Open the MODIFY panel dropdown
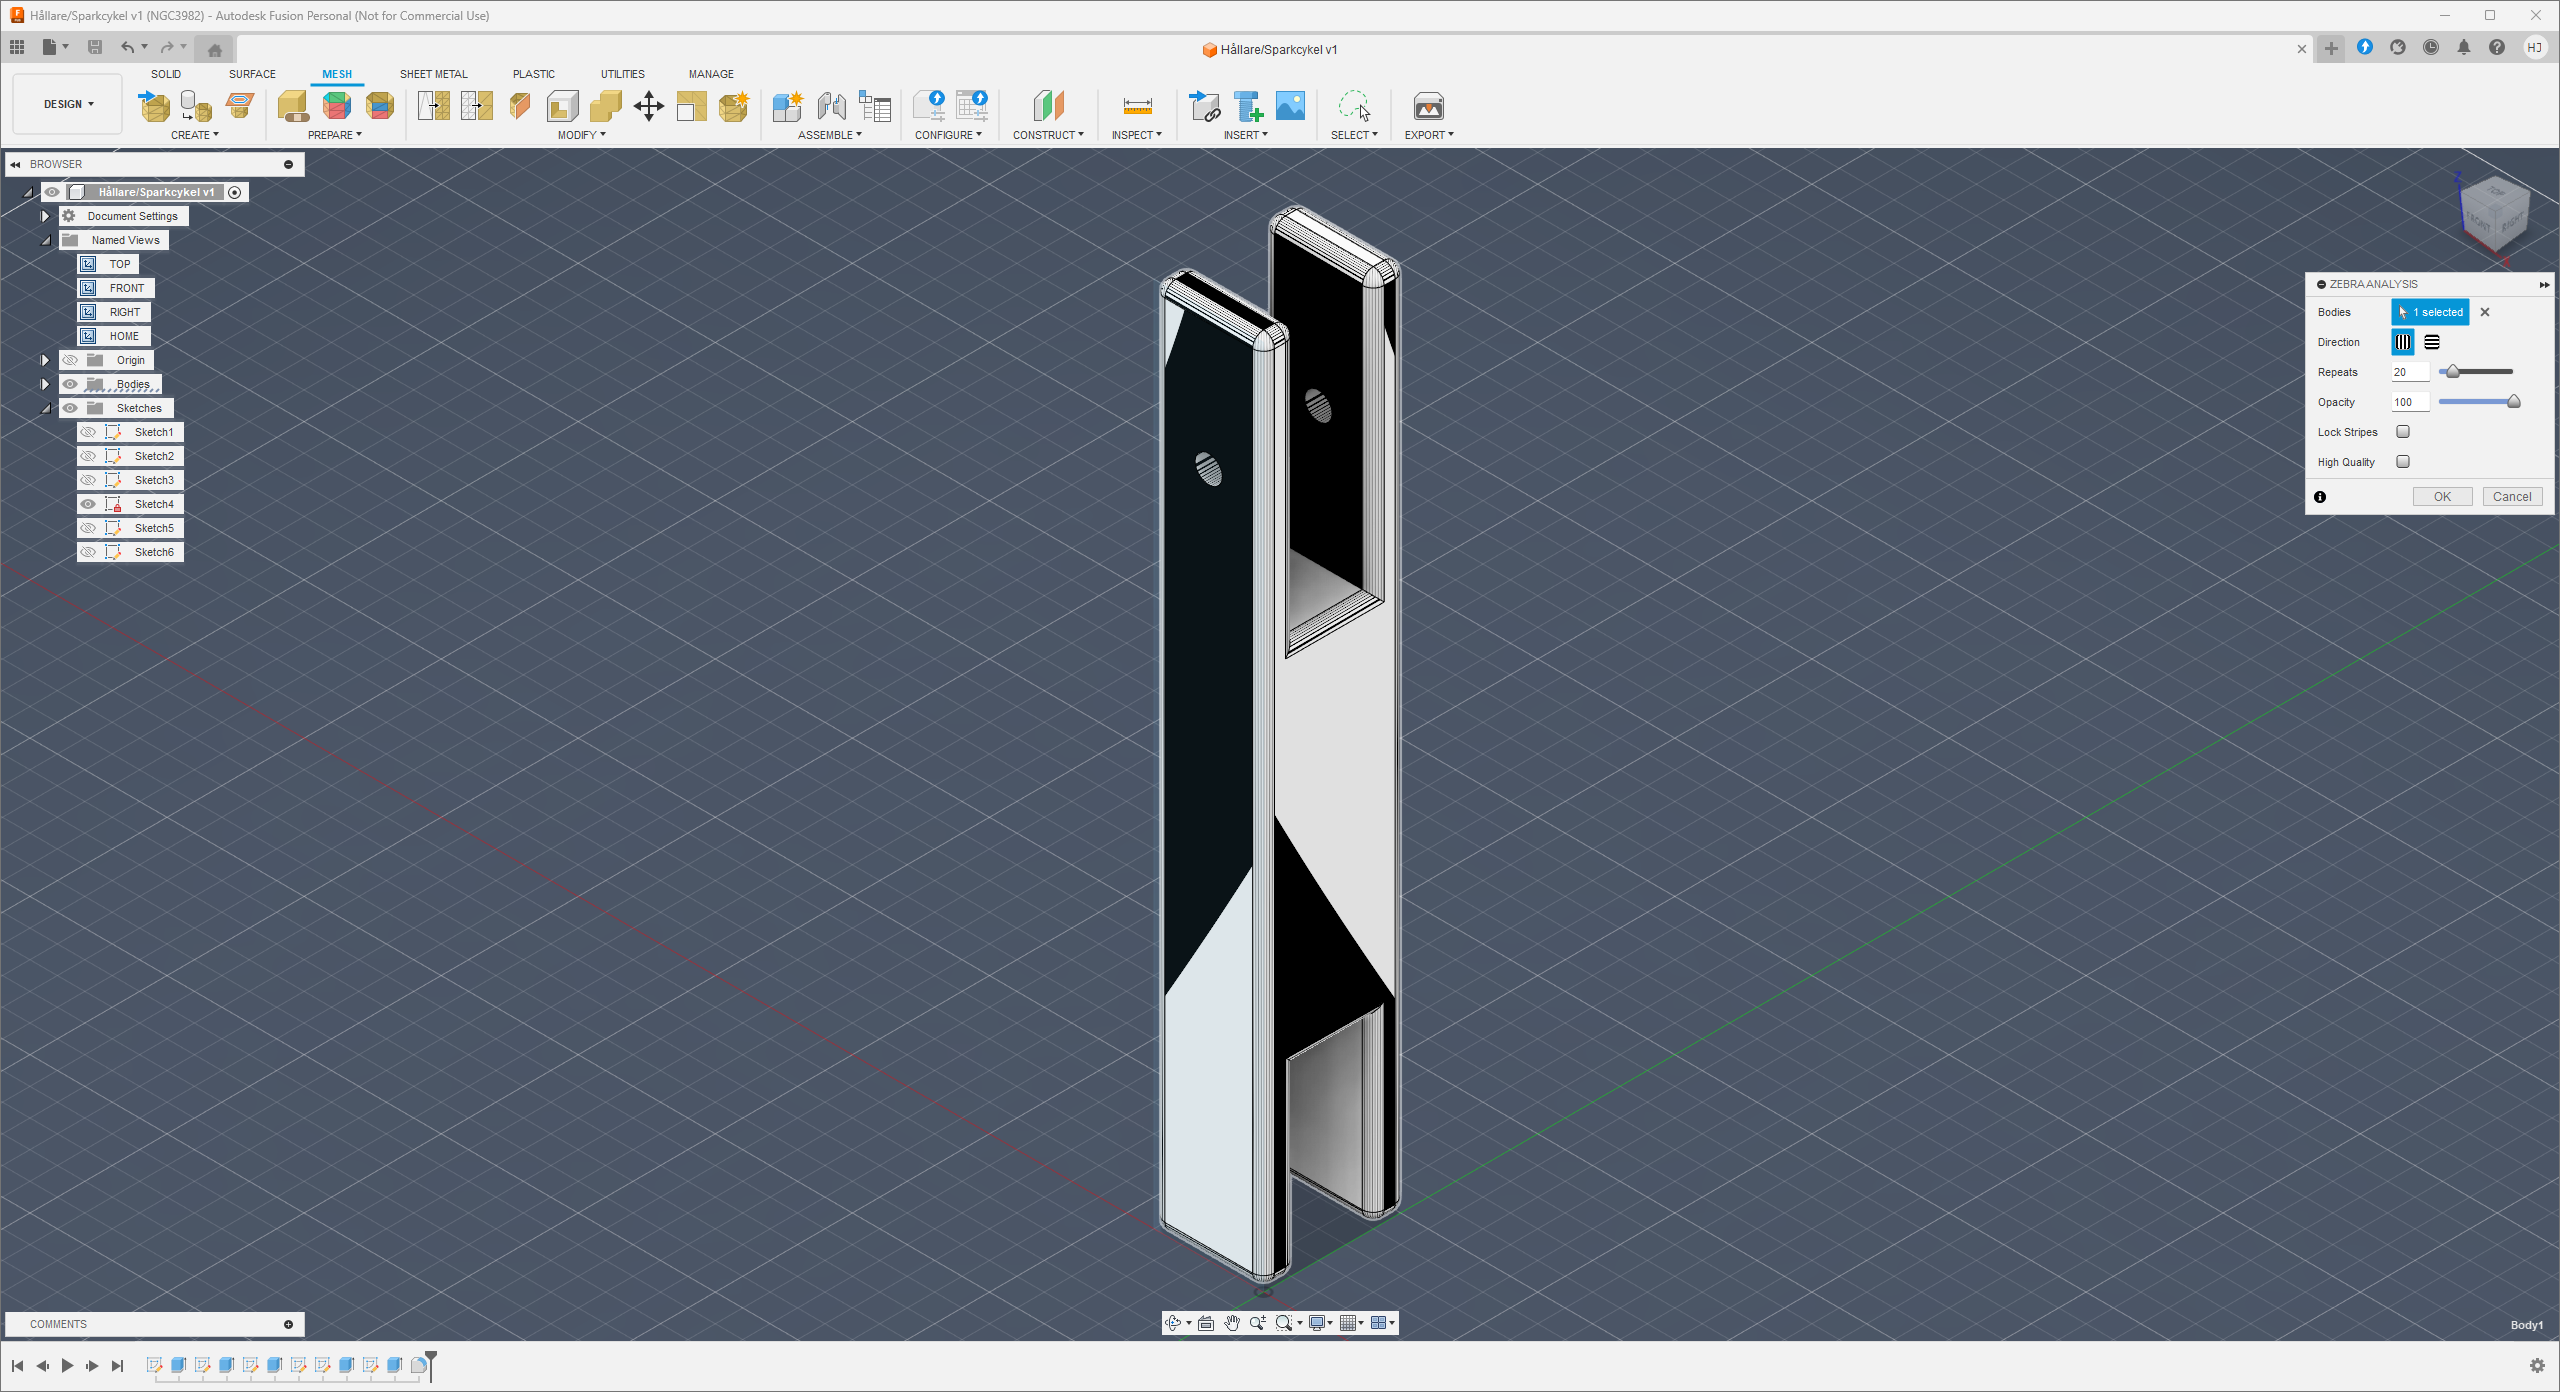This screenshot has width=2560, height=1392. pyautogui.click(x=582, y=135)
